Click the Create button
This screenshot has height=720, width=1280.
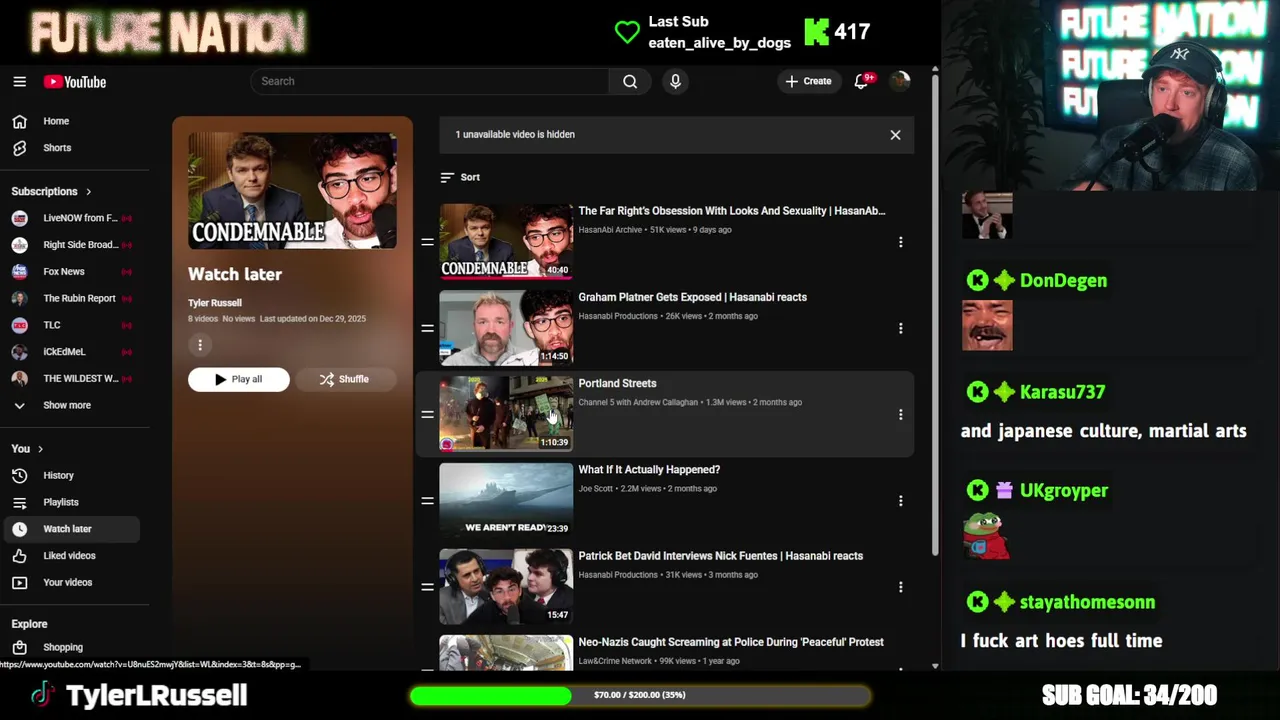(x=808, y=81)
